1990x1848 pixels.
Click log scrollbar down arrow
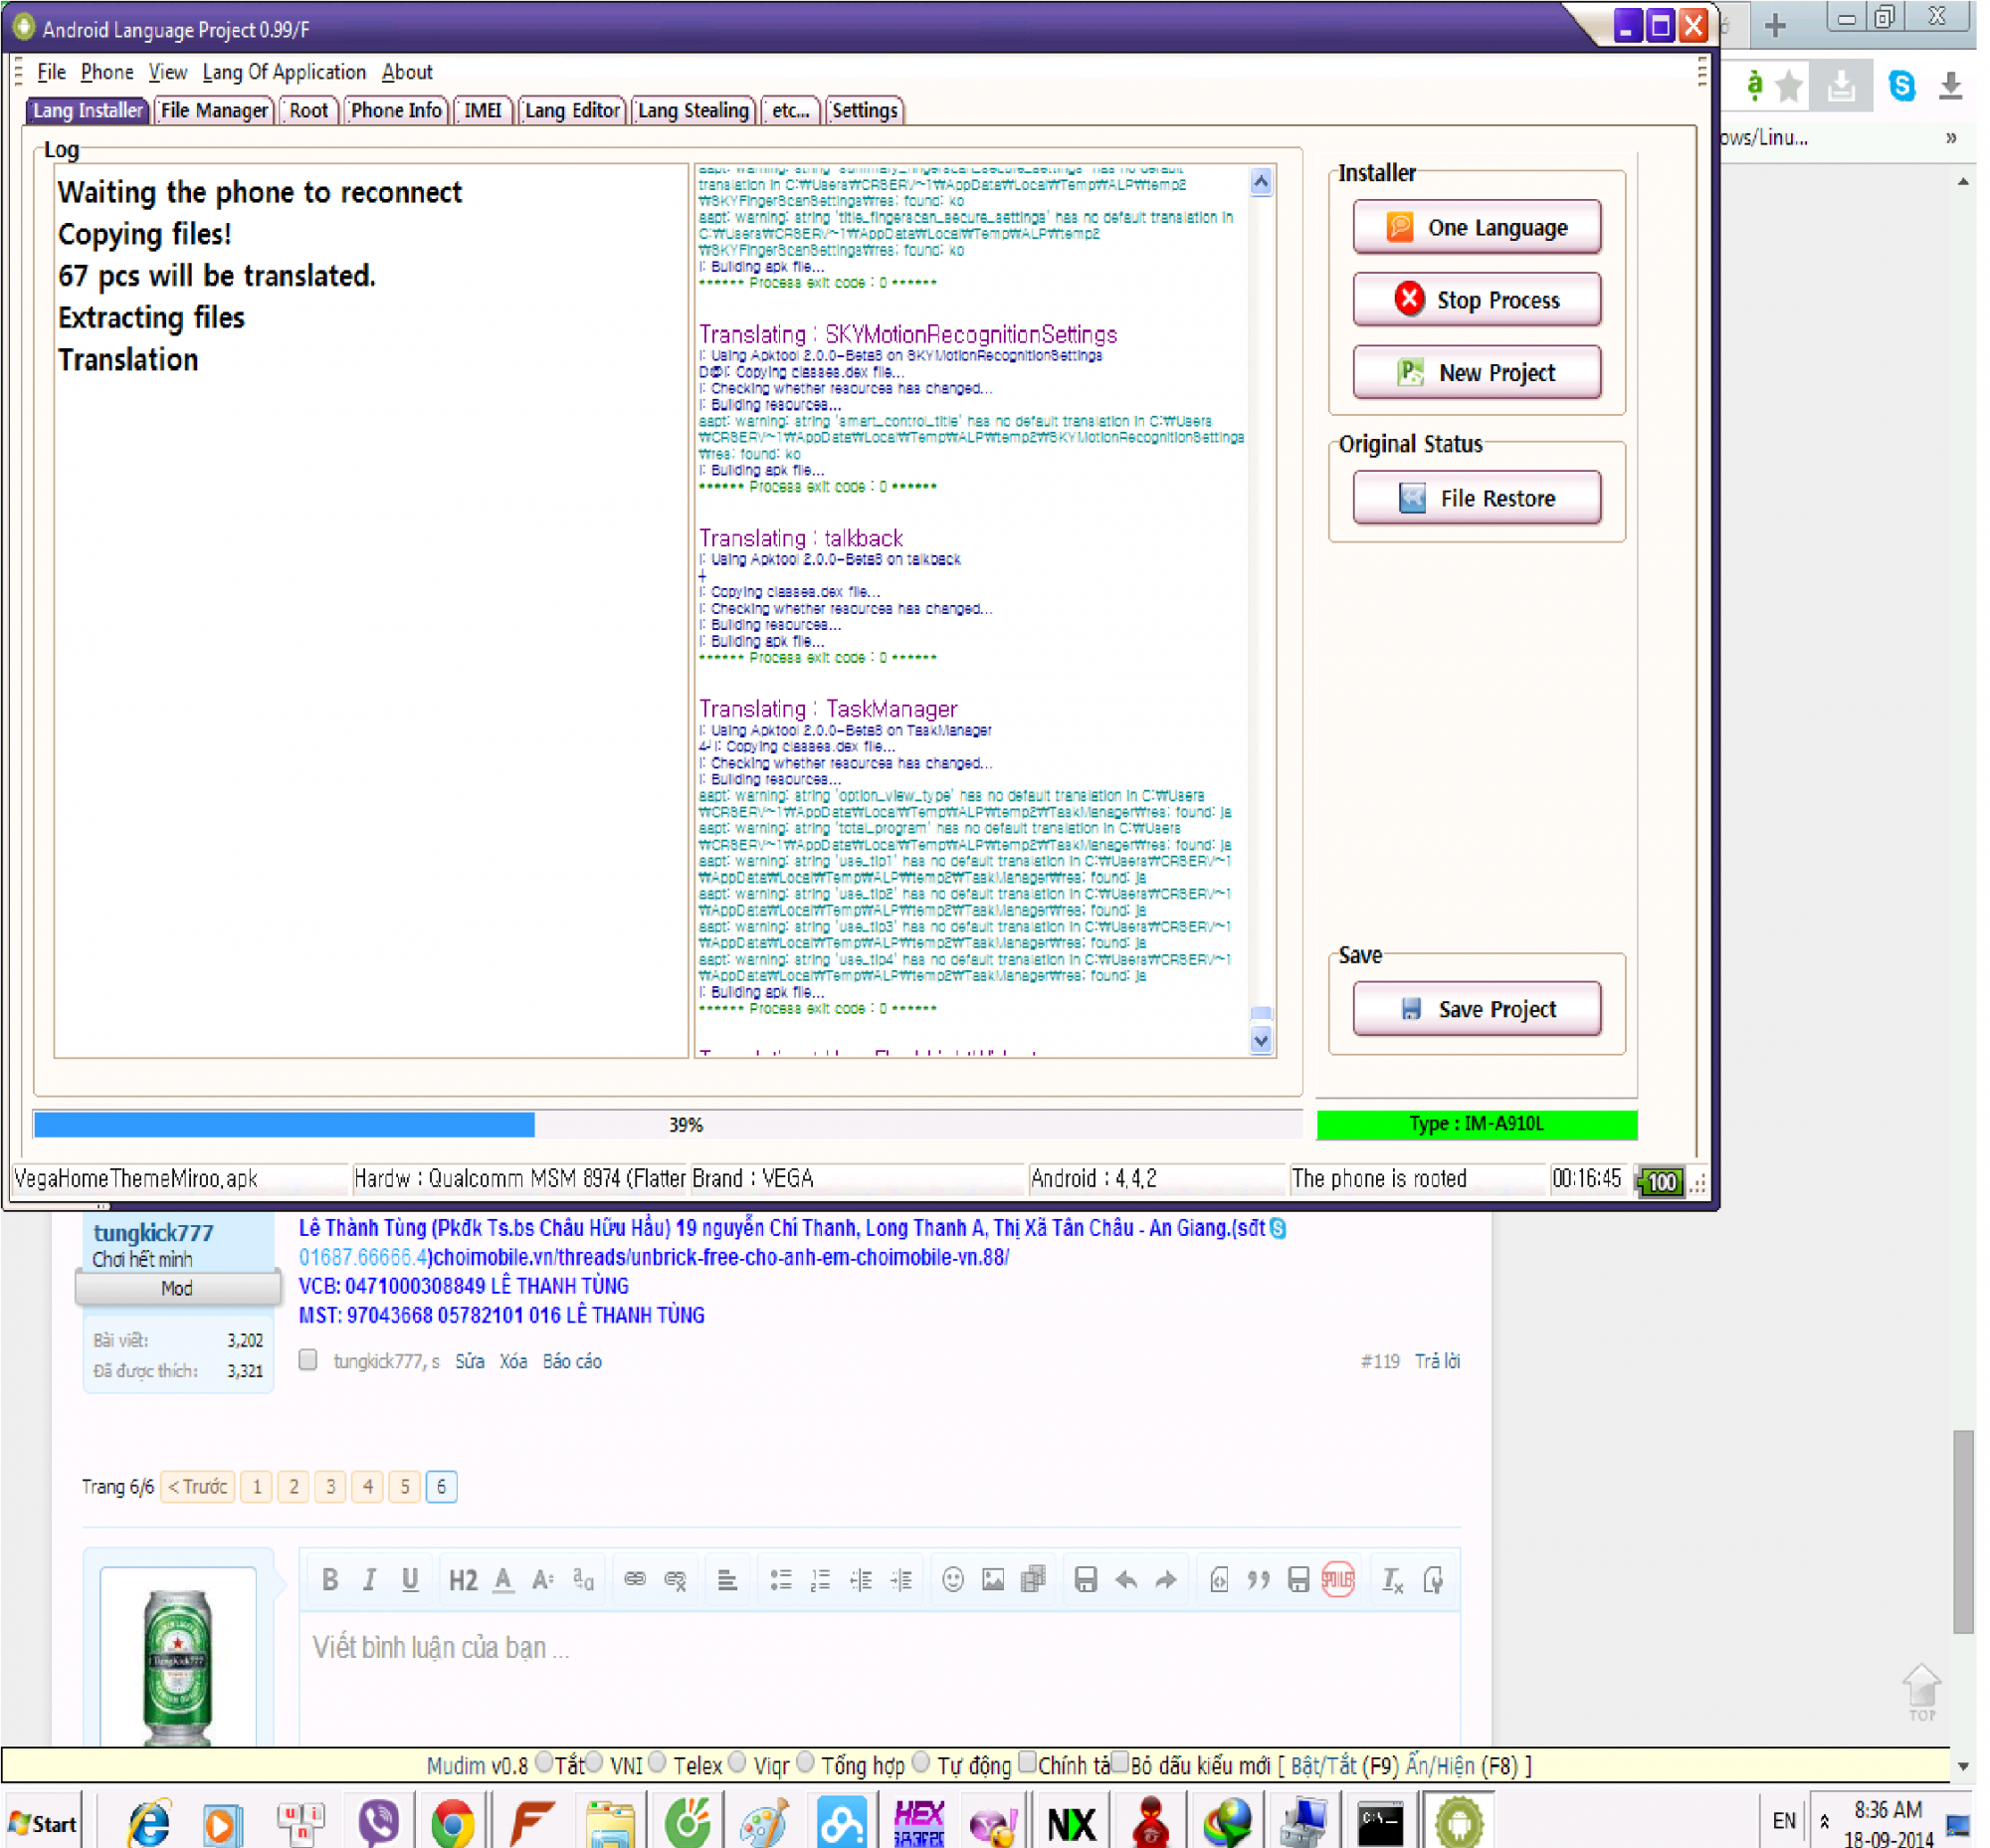[x=1261, y=1040]
